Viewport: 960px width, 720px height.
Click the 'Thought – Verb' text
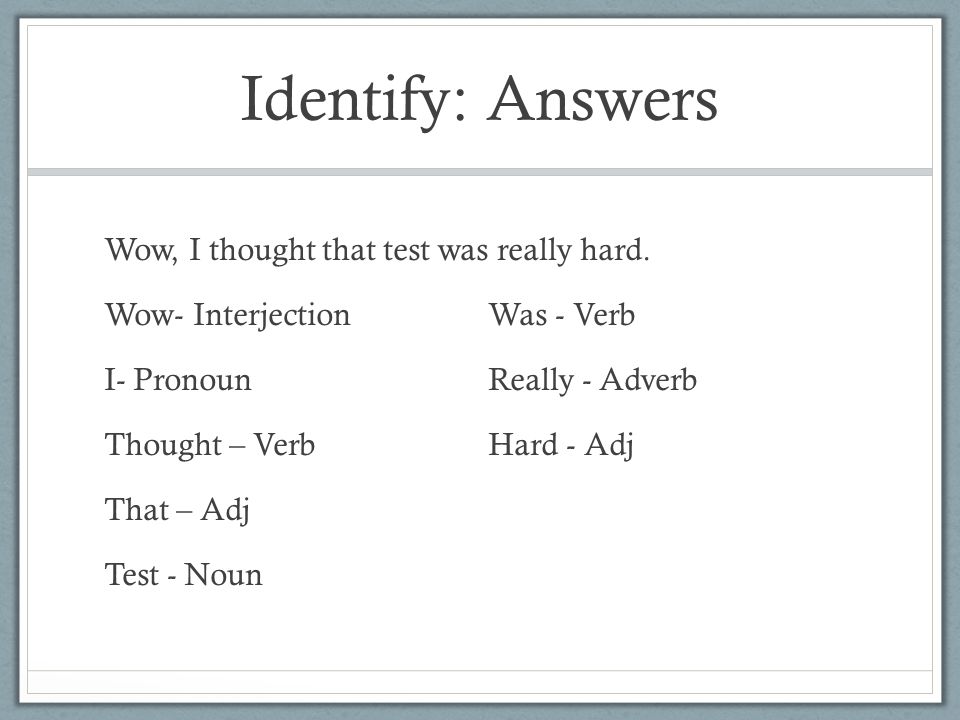tap(210, 445)
